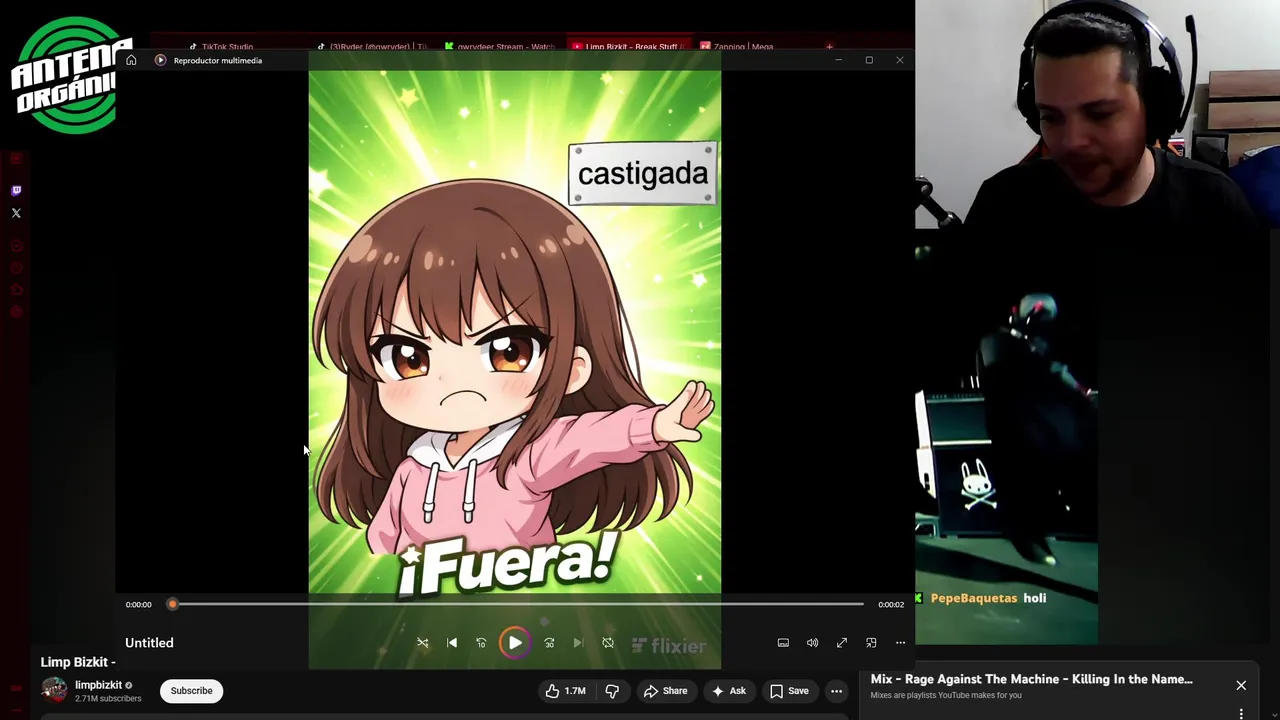The image size is (1280, 720).
Task: Open a new browser tab with plus button
Action: (x=829, y=47)
